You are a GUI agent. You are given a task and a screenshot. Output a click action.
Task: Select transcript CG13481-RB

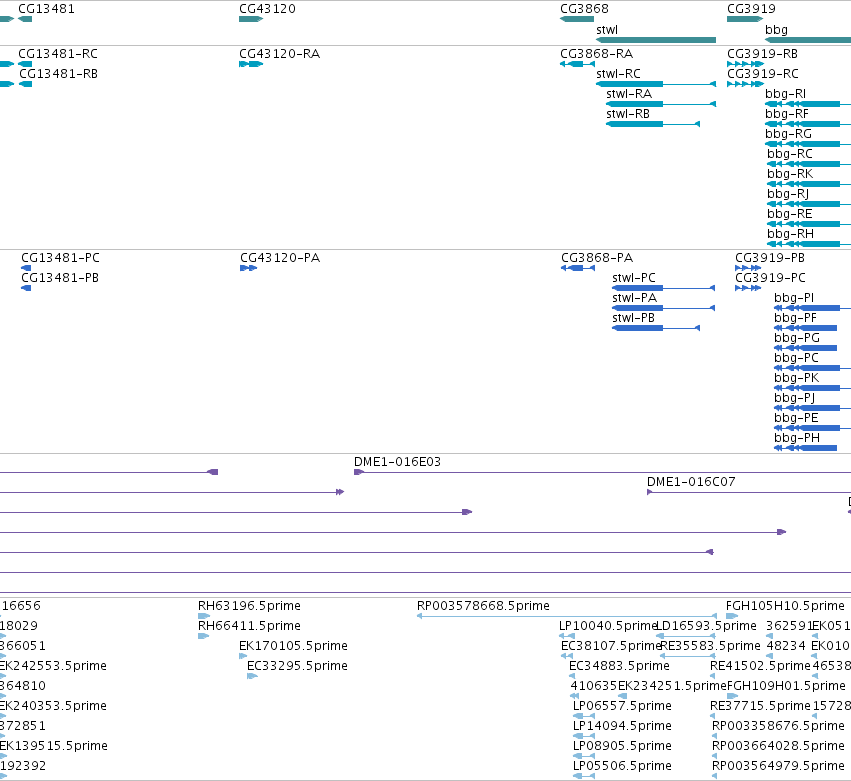point(26,84)
